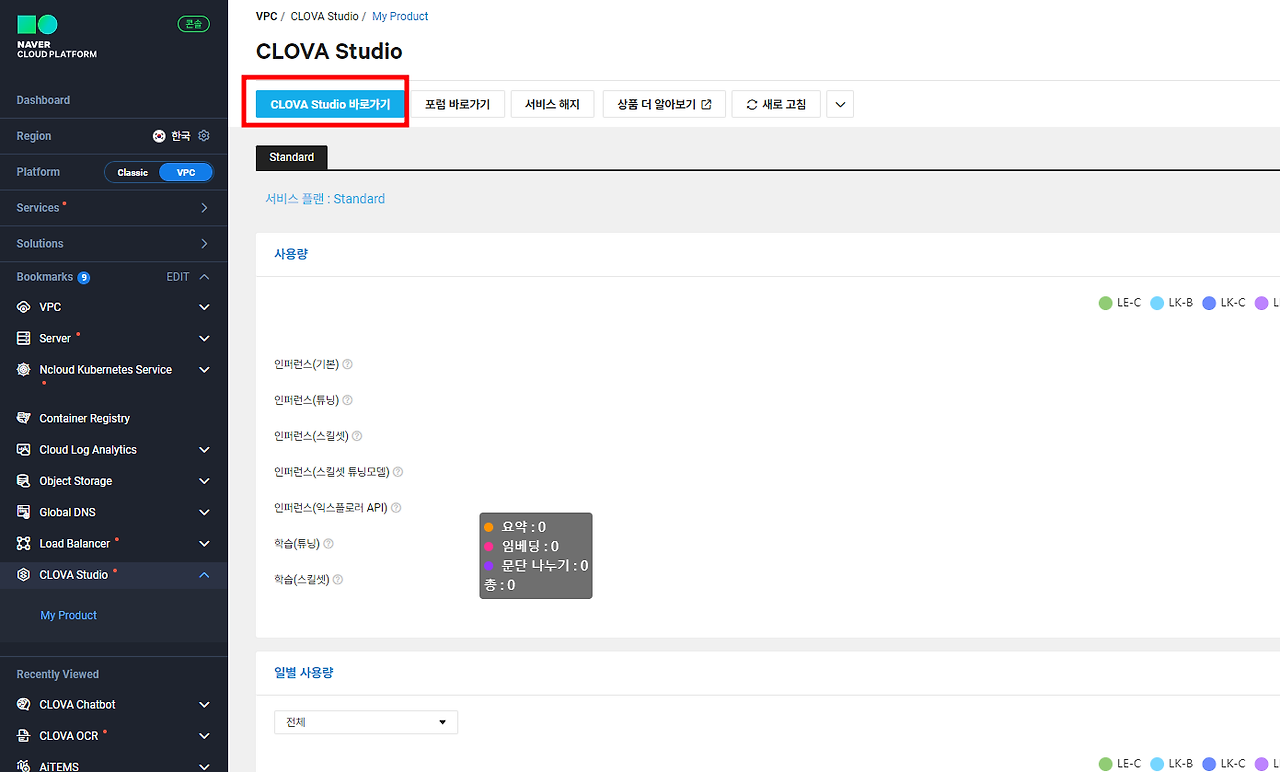Screen dimensions: 1280x772
Task: Expand the CLOVA Chatbot chevron
Action: point(204,704)
